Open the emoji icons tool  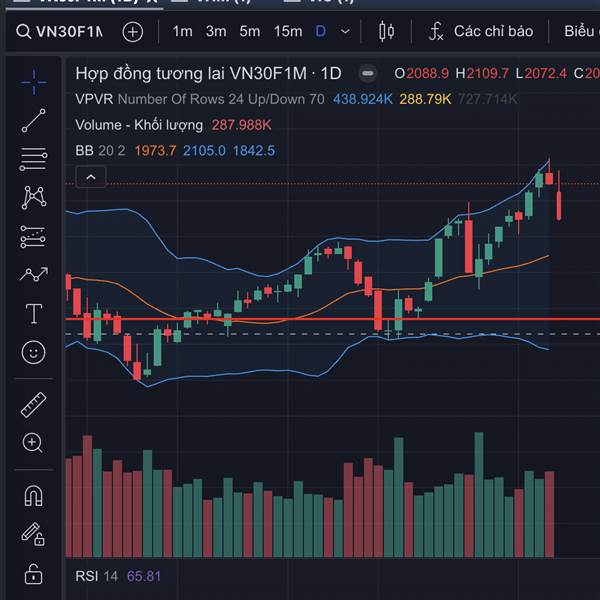tap(33, 352)
